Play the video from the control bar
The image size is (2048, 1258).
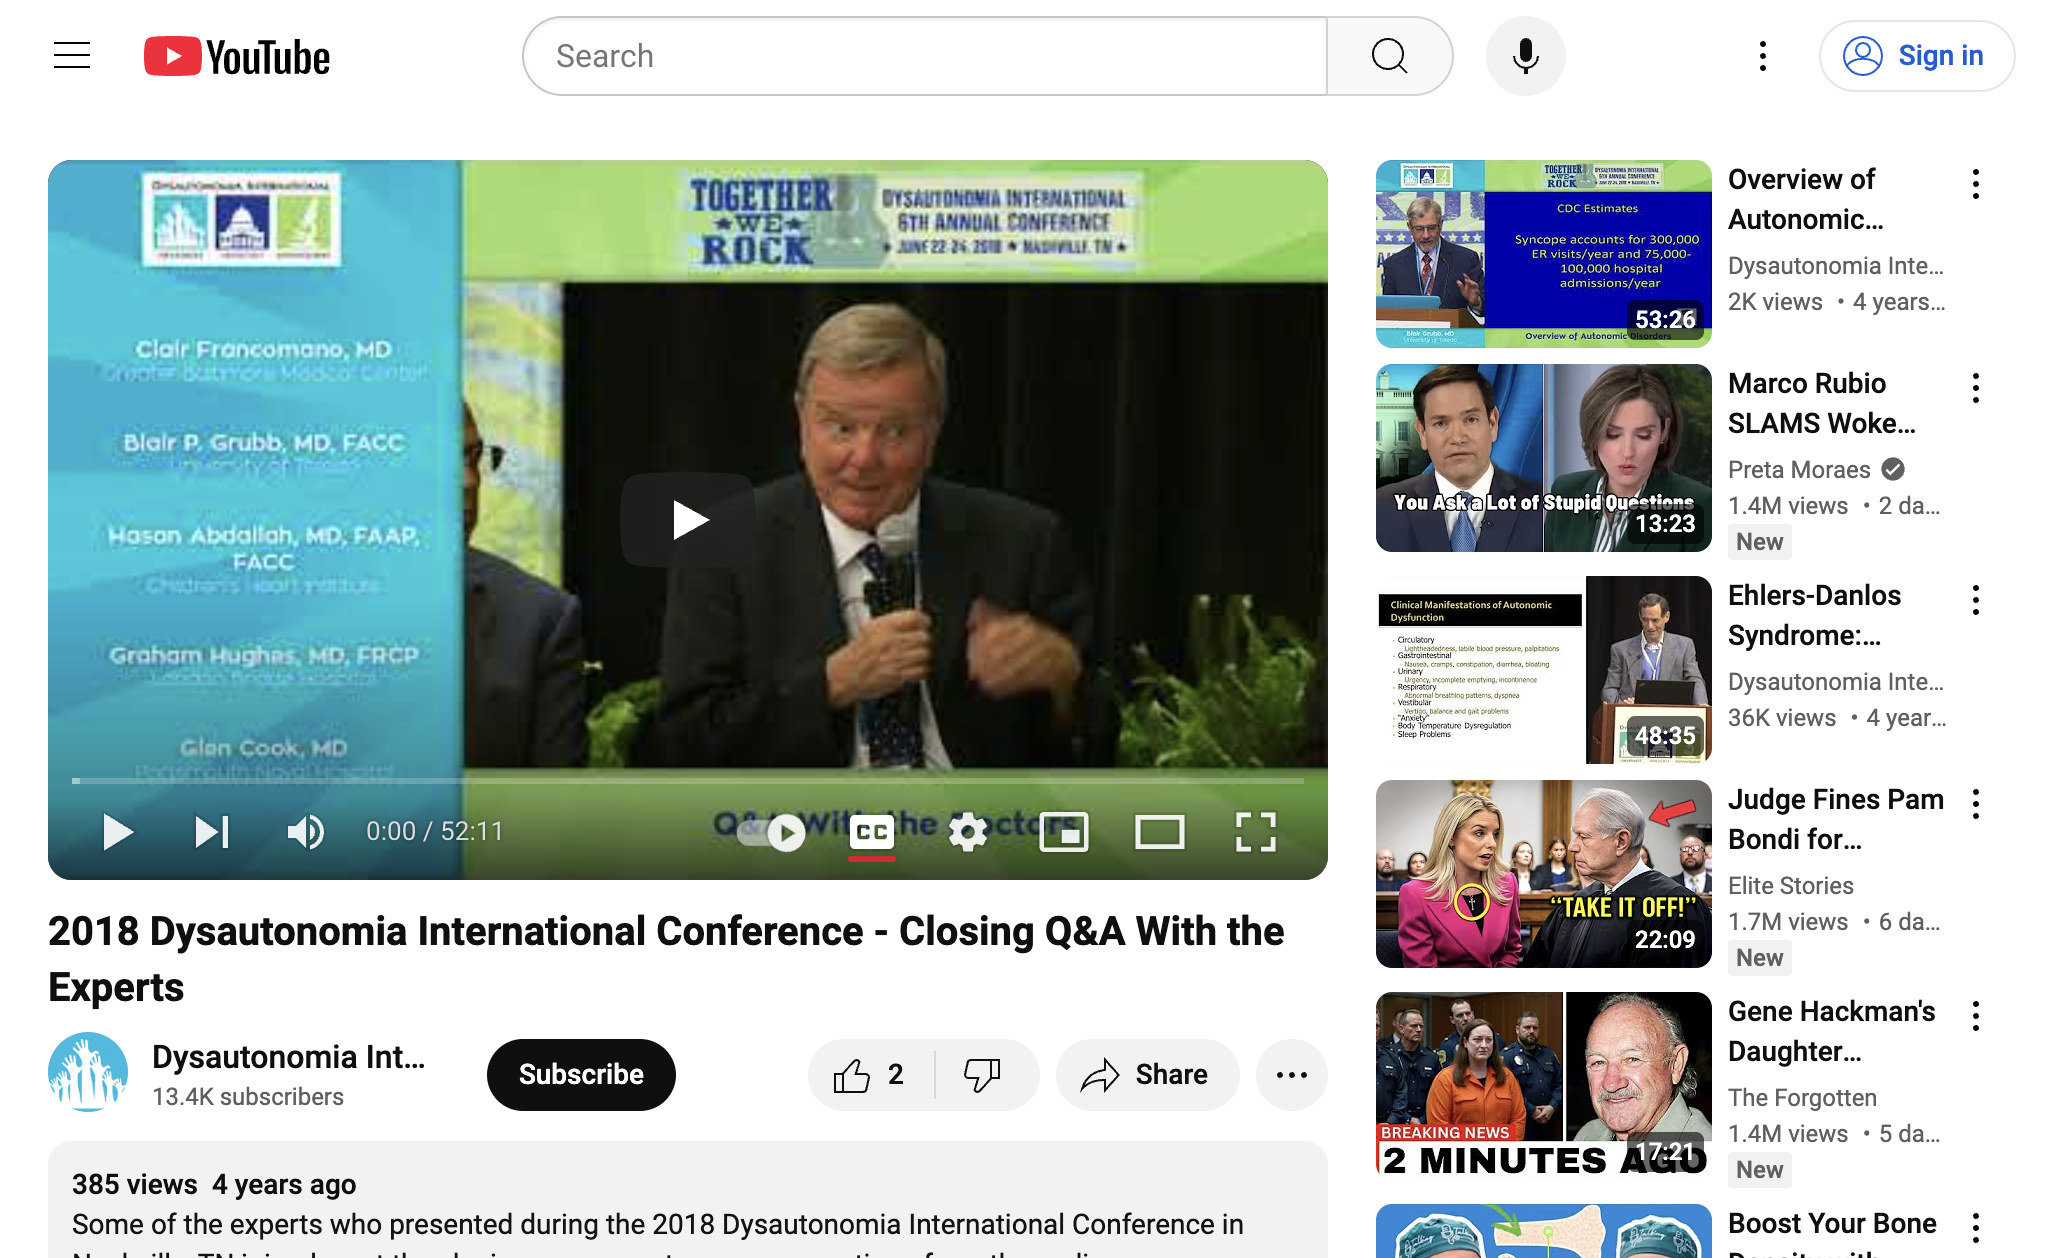[x=117, y=831]
